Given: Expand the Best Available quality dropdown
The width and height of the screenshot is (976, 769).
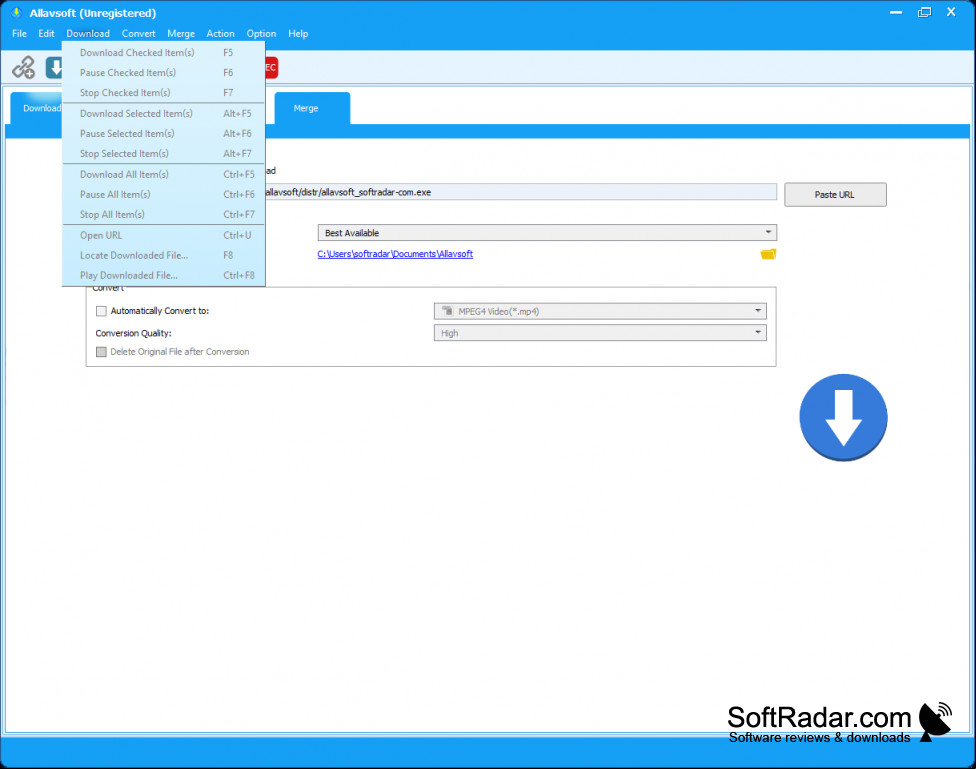Looking at the screenshot, I should [x=547, y=233].
